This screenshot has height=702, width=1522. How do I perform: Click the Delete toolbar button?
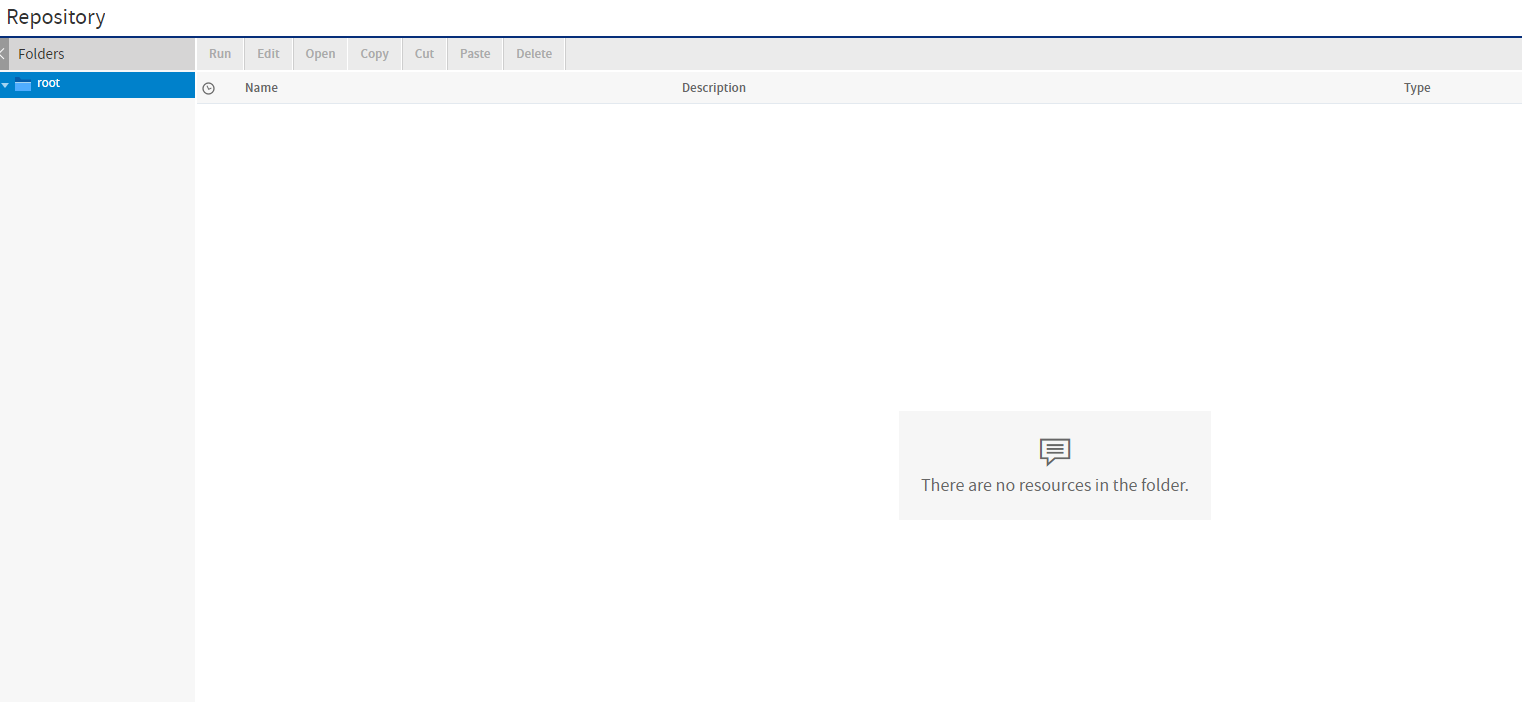[534, 54]
